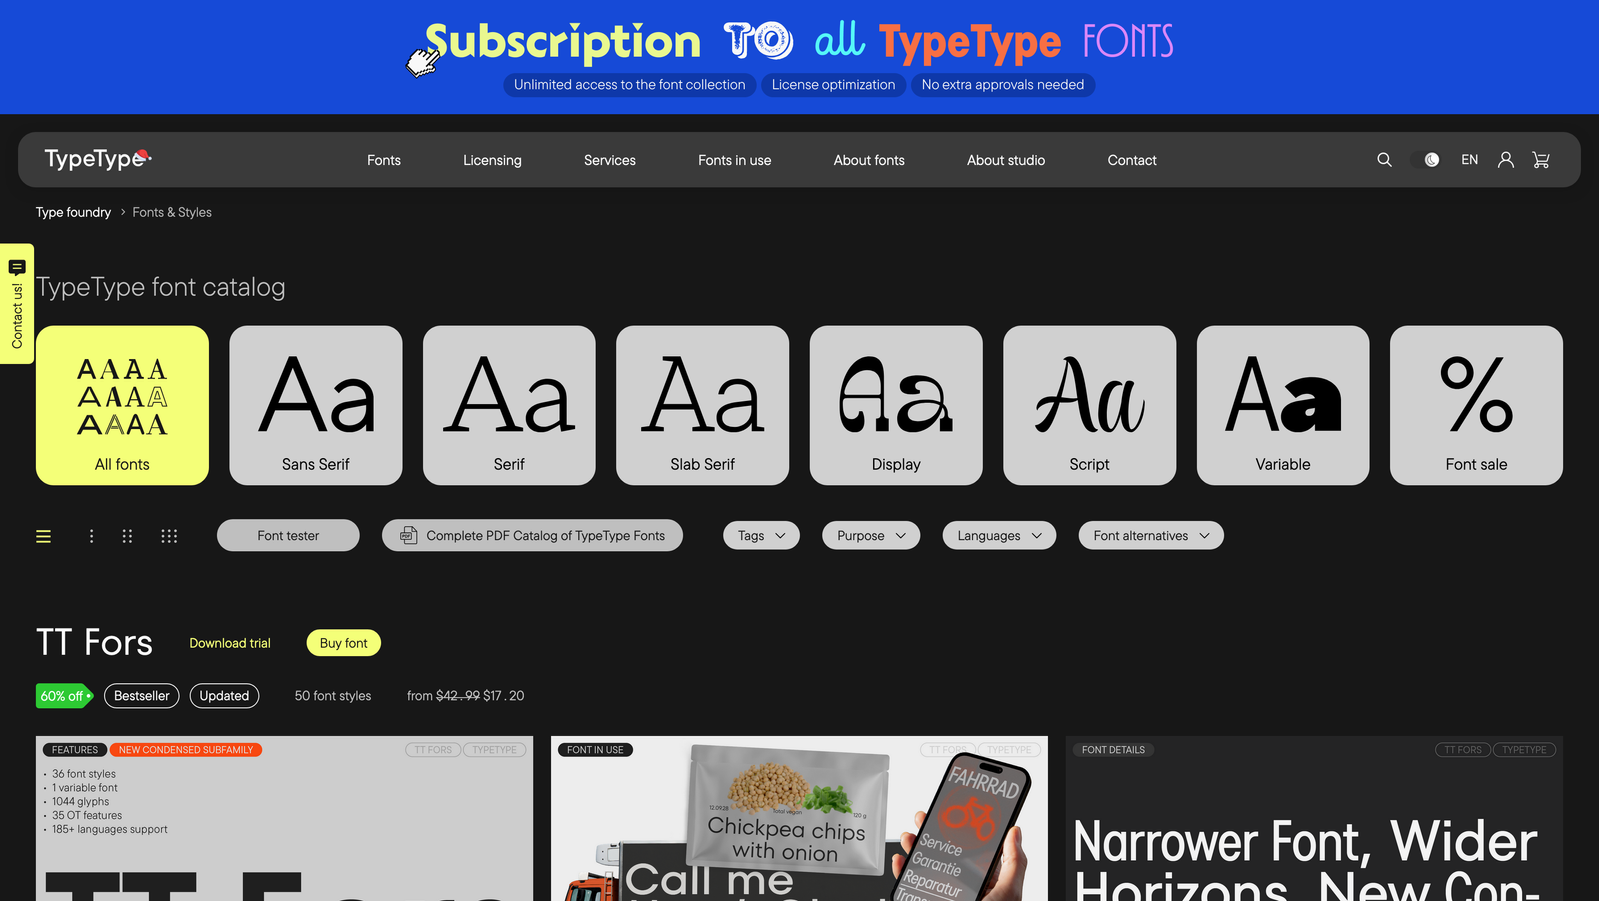The image size is (1599, 901).
Task: Switch to three-column grid view icon
Action: (x=169, y=536)
